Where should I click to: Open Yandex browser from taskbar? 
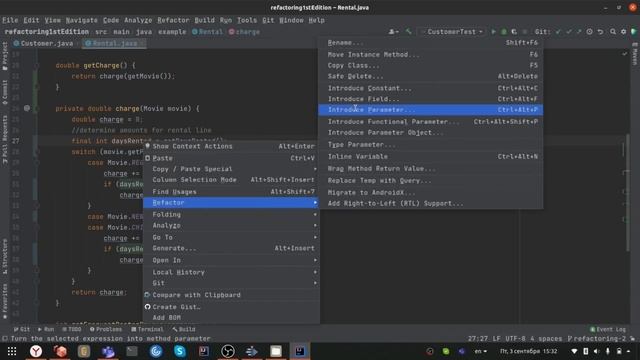click(36, 351)
